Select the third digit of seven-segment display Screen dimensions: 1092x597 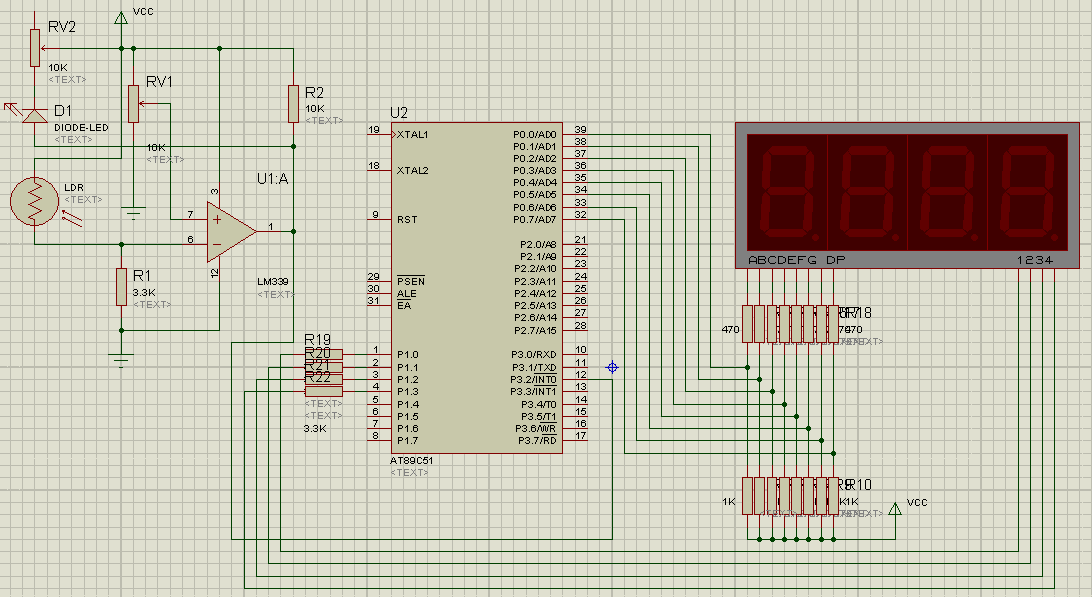tap(947, 192)
